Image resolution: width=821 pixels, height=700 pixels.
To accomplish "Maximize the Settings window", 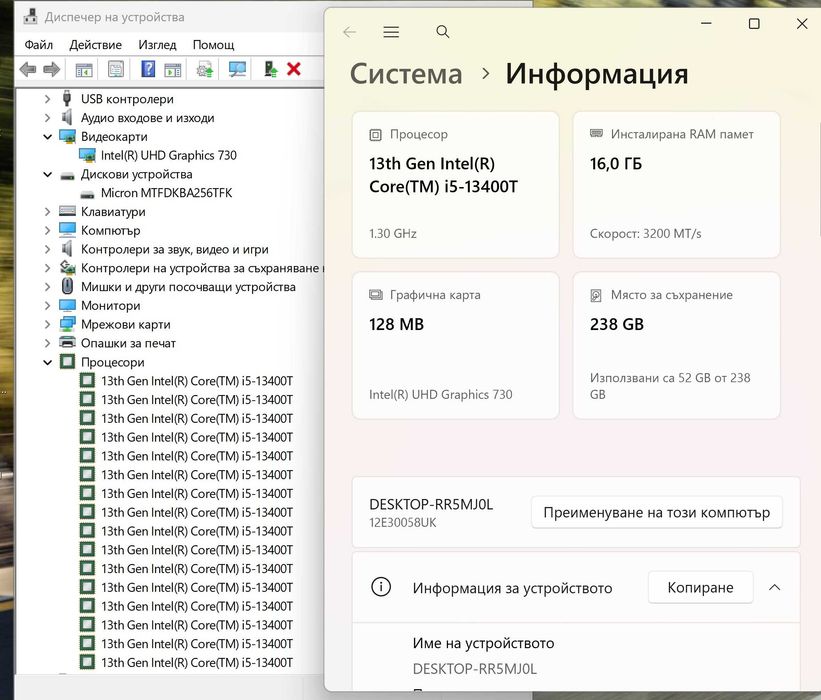I will pyautogui.click(x=754, y=24).
